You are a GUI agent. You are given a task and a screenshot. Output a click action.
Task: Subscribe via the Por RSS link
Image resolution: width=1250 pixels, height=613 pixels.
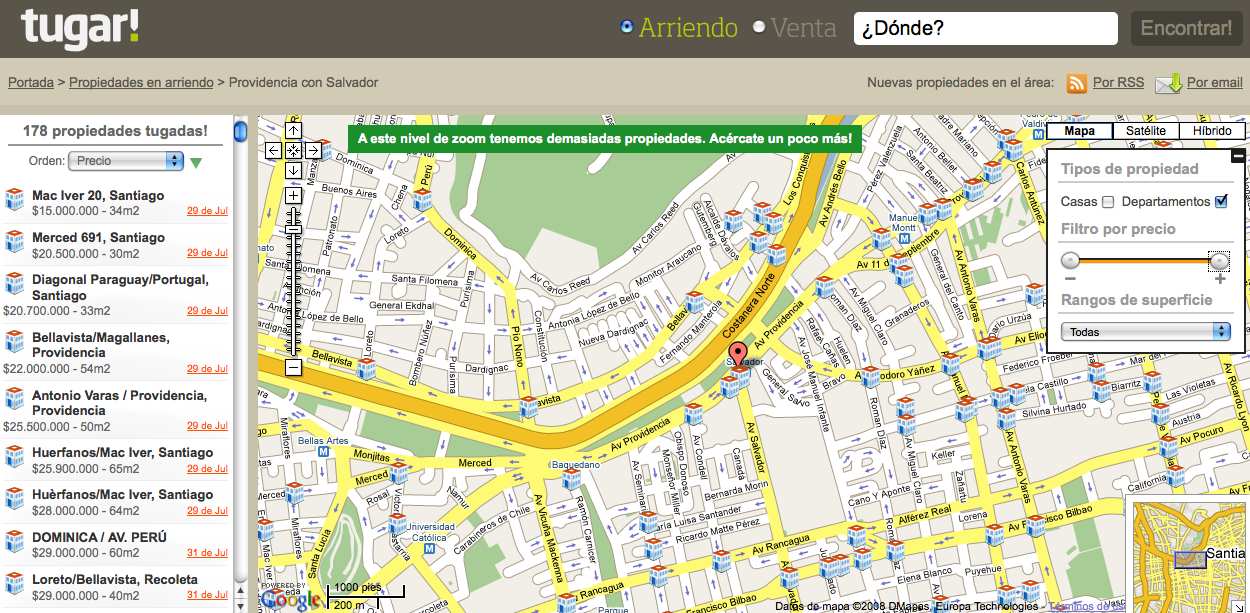point(1118,82)
